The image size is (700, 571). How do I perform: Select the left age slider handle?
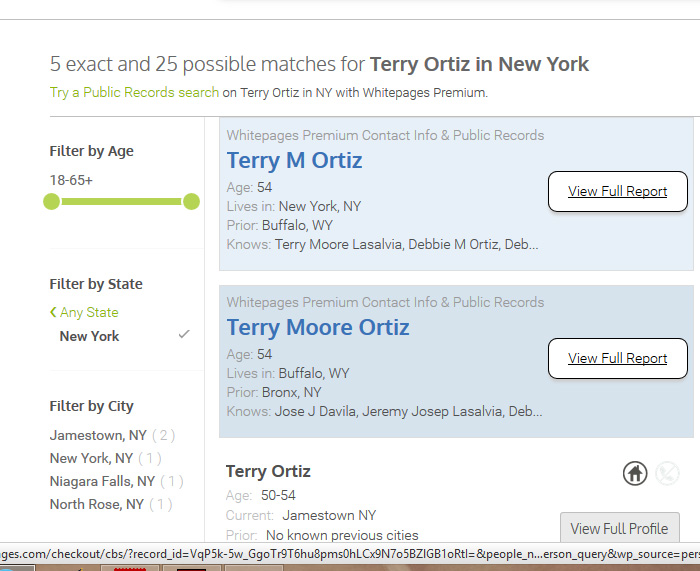[52, 201]
